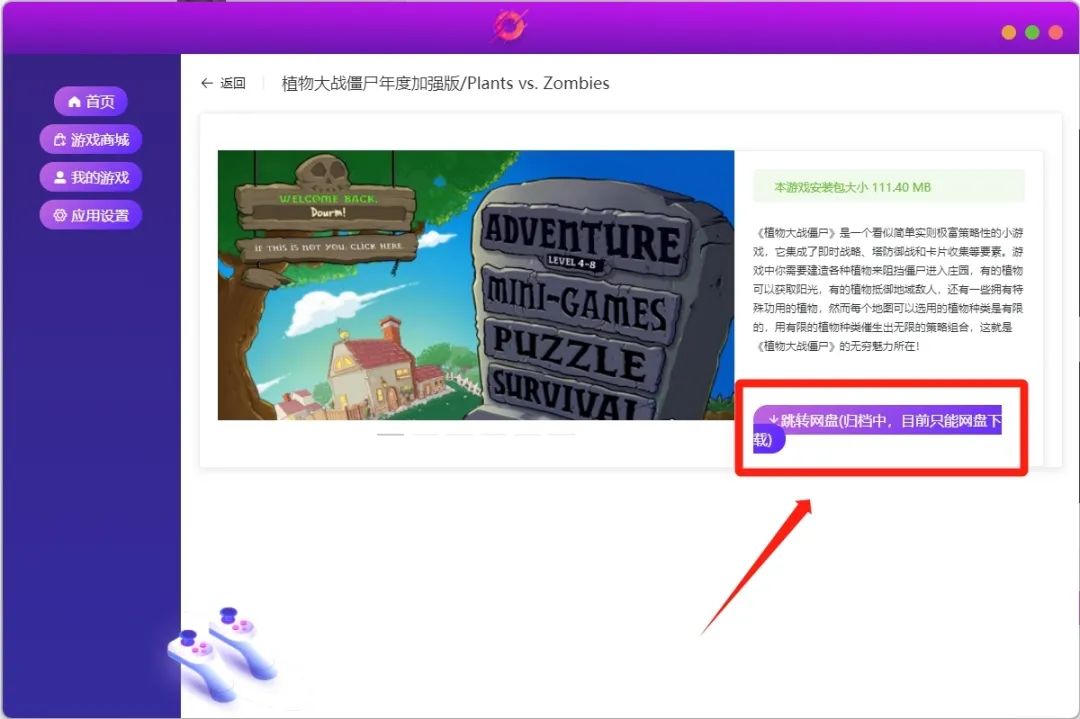Select the highlighted first carousel indicator

coord(391,435)
